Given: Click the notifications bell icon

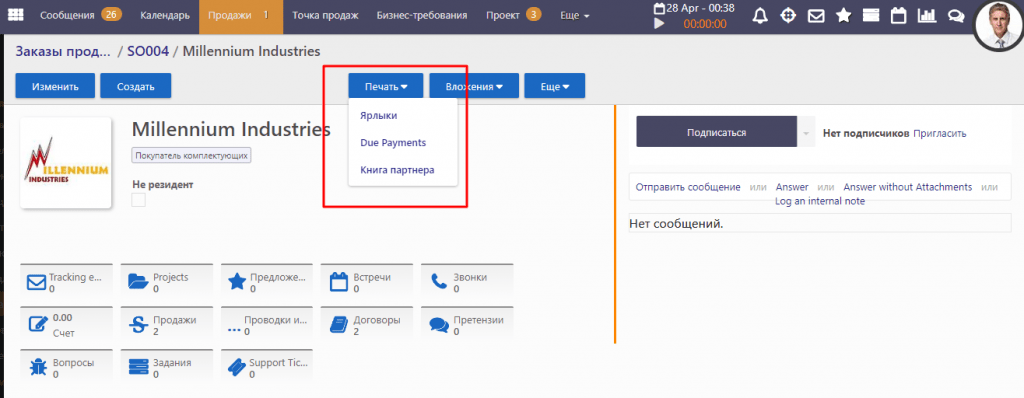Looking at the screenshot, I should pyautogui.click(x=760, y=16).
